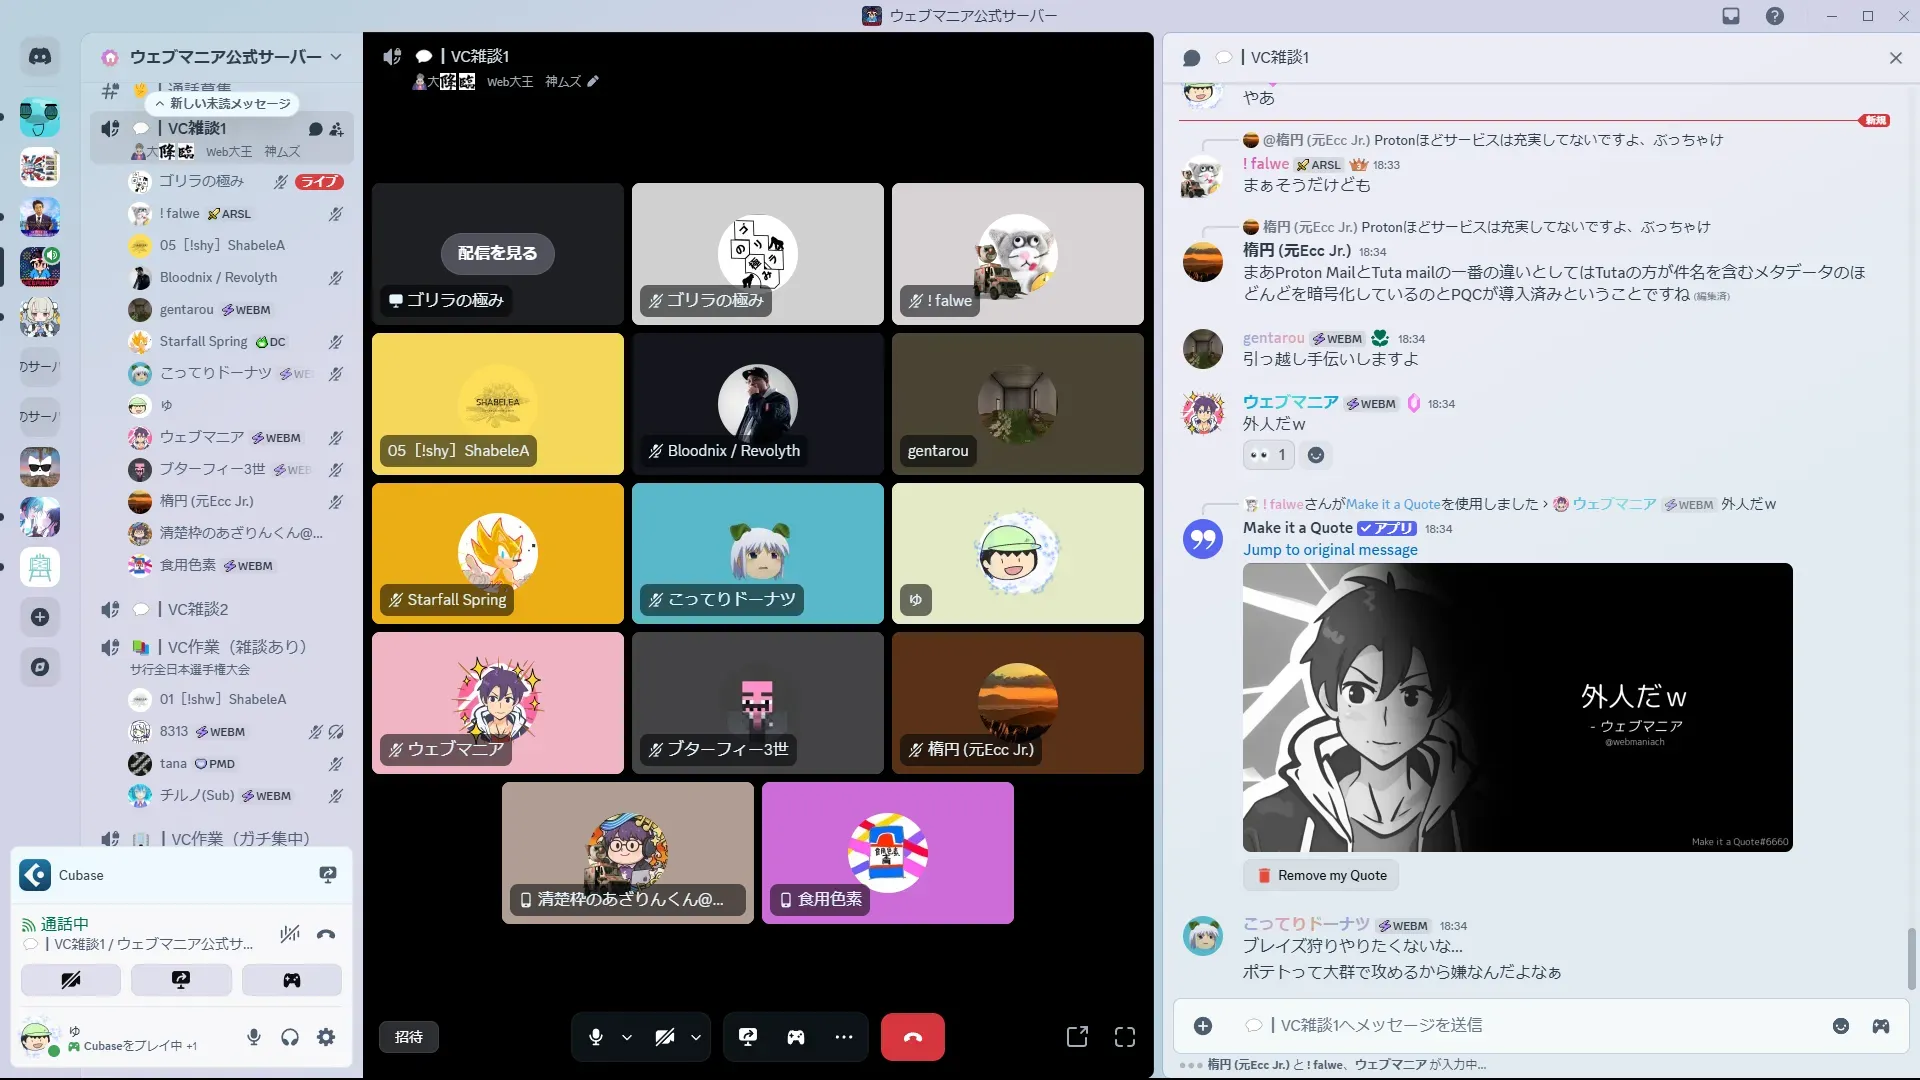Open user settings gear icon

[326, 1037]
